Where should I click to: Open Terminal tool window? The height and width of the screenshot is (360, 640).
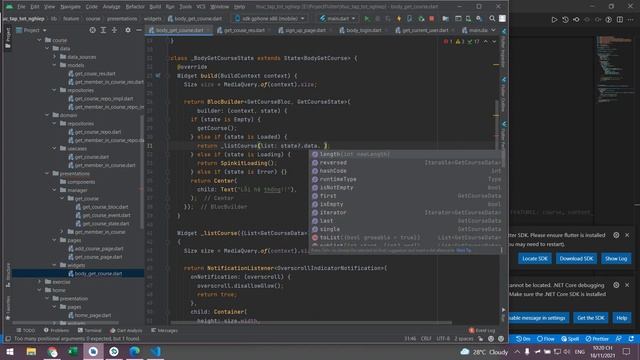[89, 330]
